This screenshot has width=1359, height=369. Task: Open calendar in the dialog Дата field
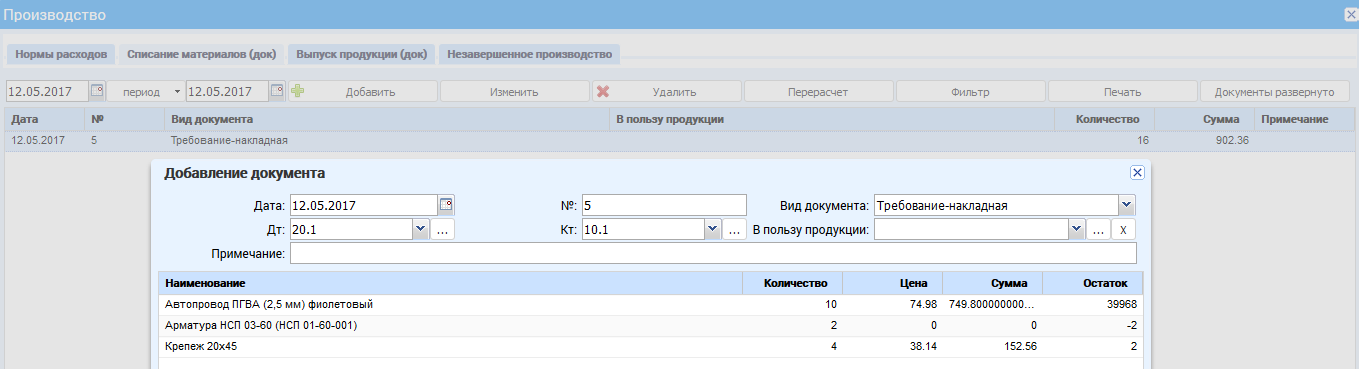point(446,205)
